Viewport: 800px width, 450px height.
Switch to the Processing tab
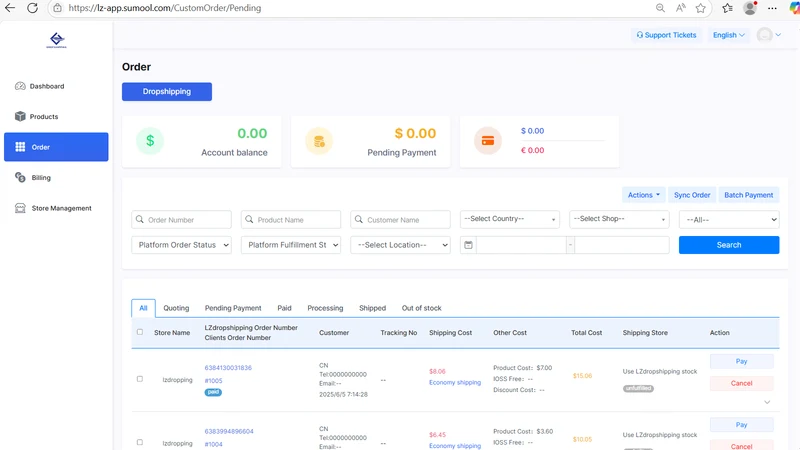(x=325, y=308)
